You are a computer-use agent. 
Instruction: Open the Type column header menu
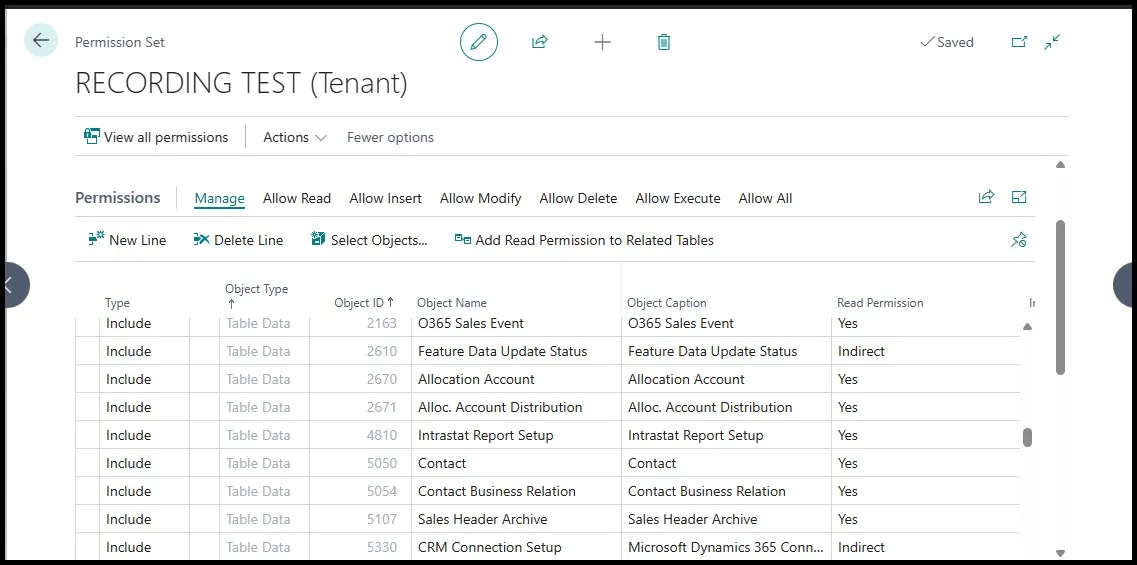pos(117,303)
